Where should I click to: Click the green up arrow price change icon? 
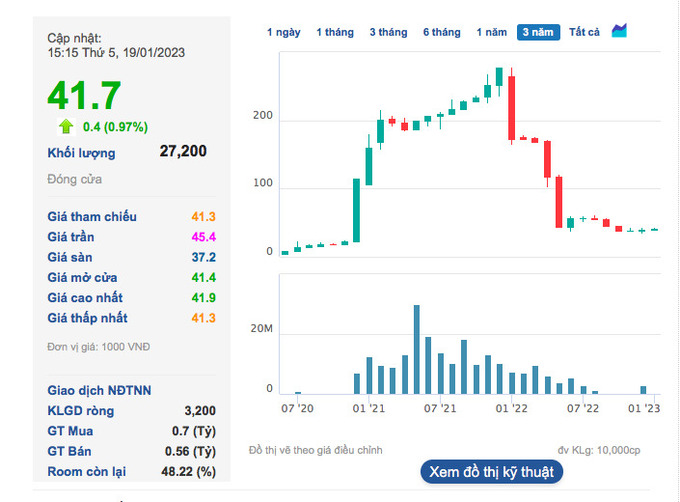coord(66,126)
